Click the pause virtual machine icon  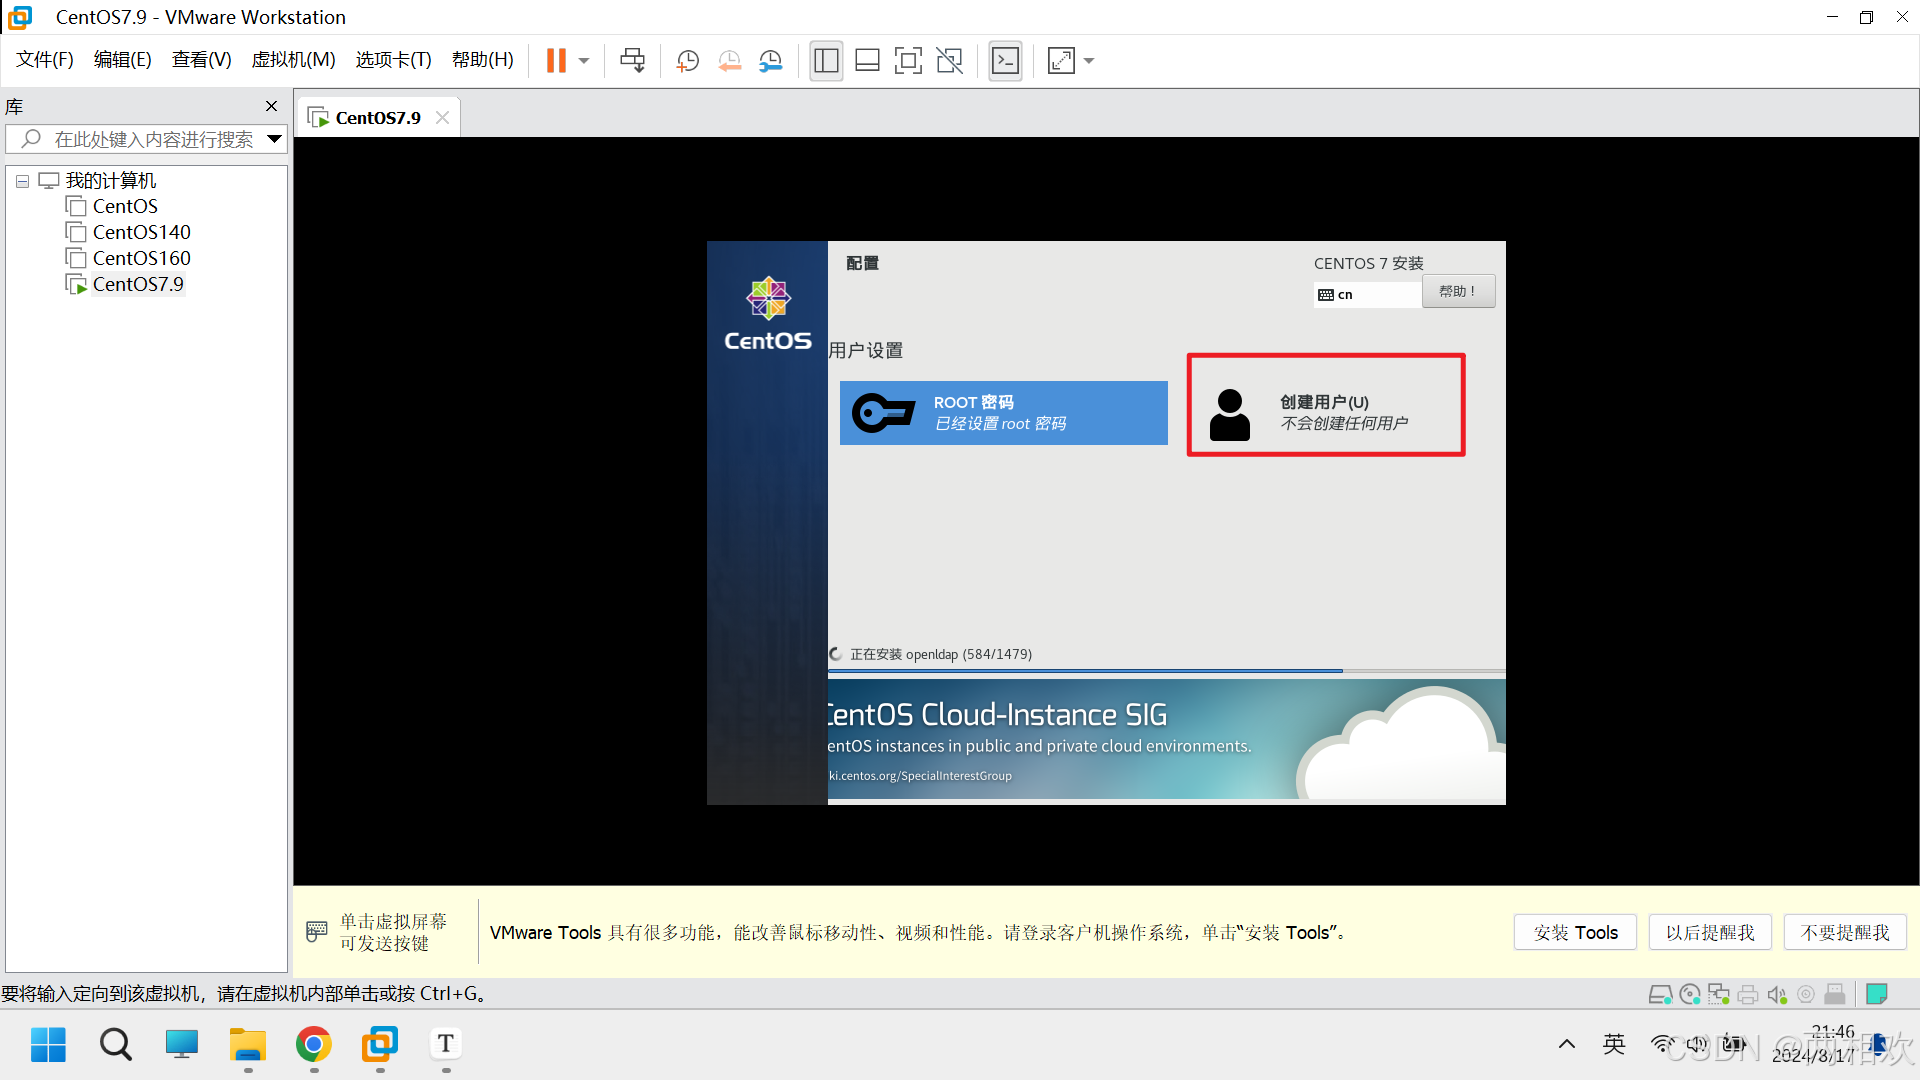click(556, 61)
